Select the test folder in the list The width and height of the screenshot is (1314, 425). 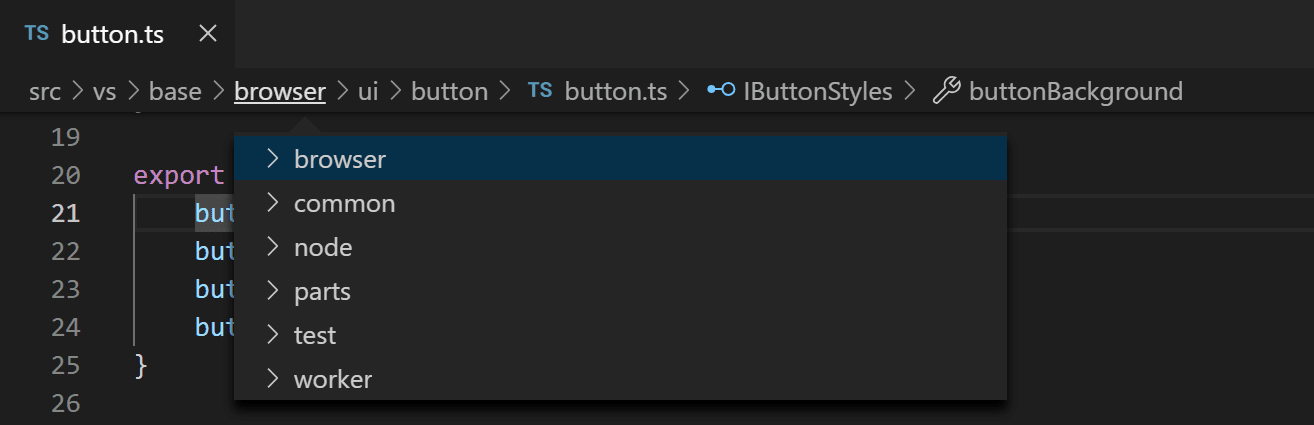click(315, 335)
